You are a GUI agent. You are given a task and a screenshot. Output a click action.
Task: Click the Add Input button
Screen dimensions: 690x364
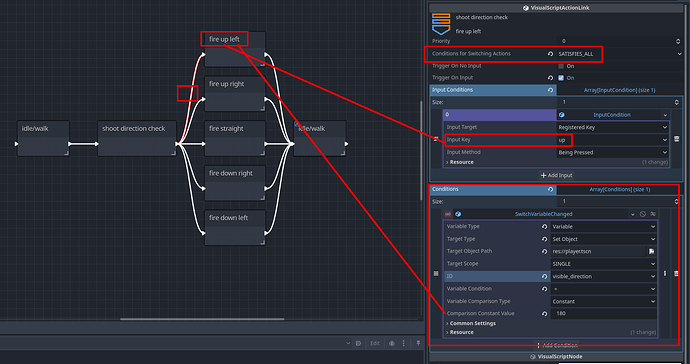tap(556, 175)
